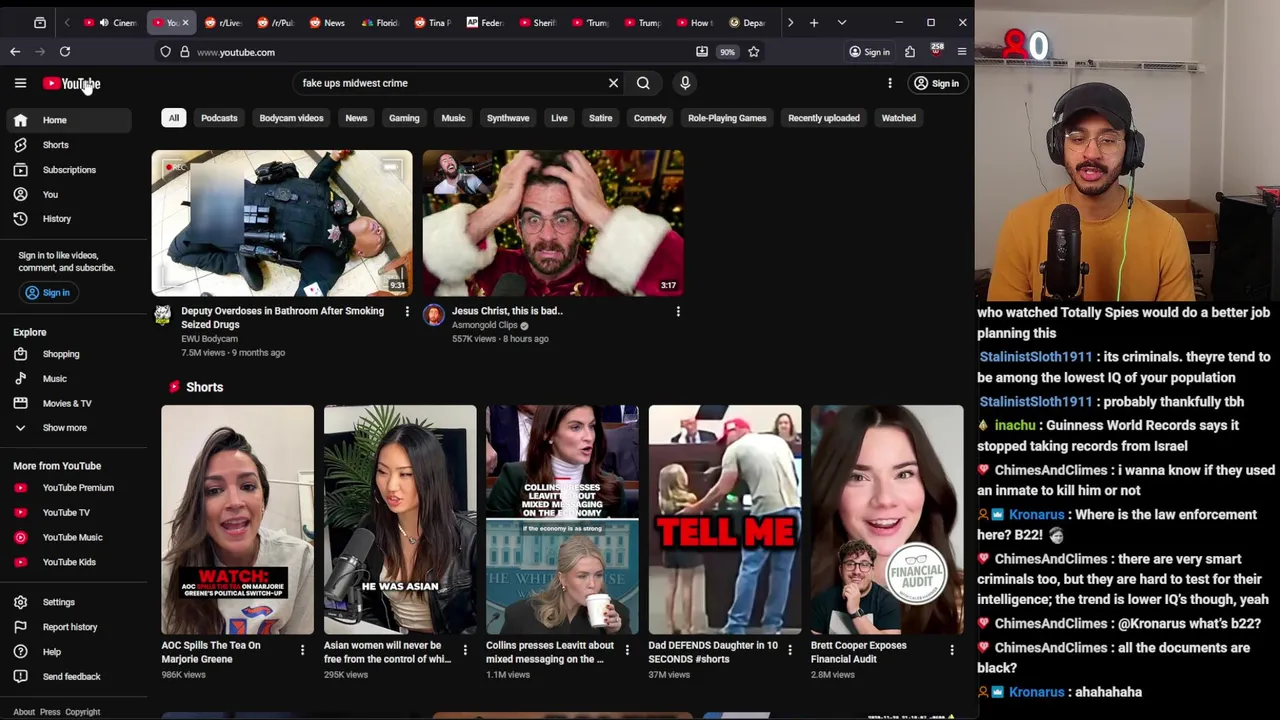Select the Live filter chip
Image resolution: width=1280 pixels, height=720 pixels.
click(559, 118)
